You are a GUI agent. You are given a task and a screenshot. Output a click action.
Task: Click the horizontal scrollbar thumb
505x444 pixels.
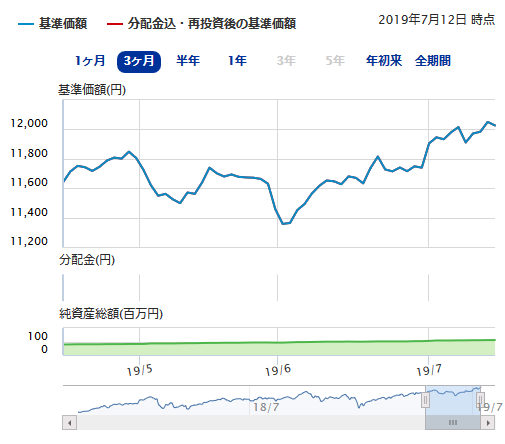pyautogui.click(x=453, y=423)
